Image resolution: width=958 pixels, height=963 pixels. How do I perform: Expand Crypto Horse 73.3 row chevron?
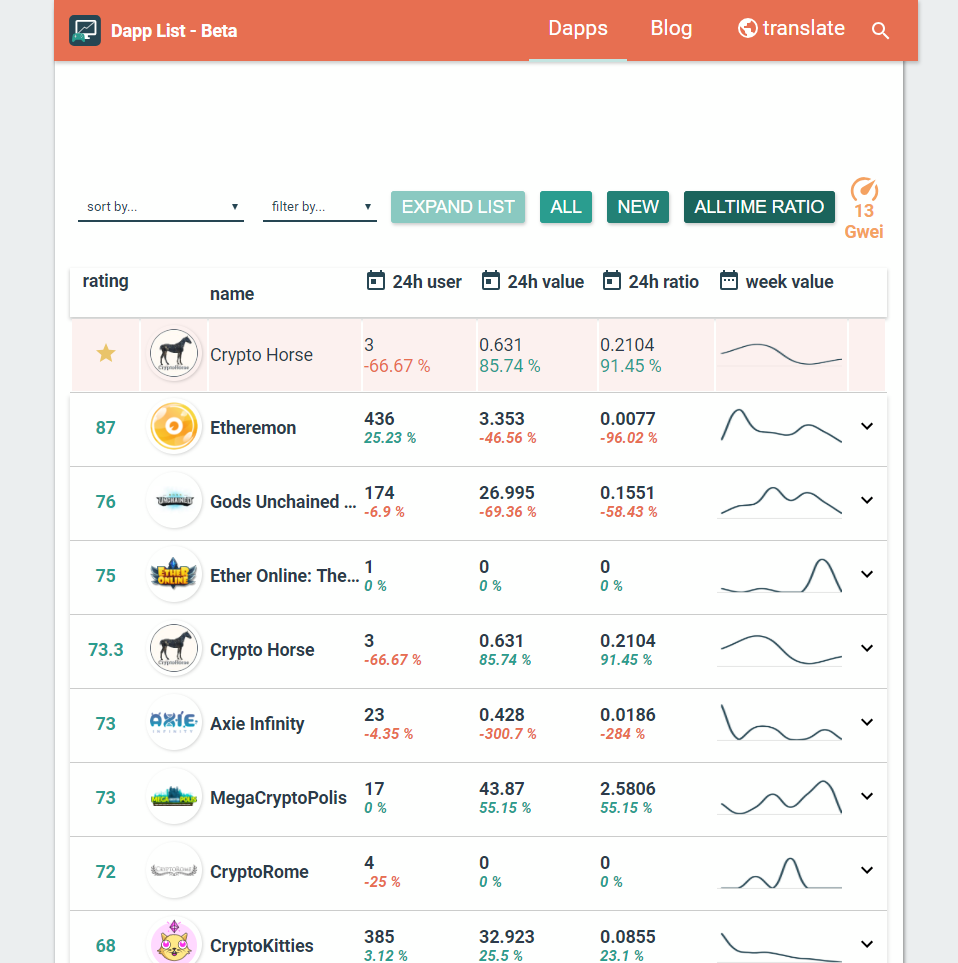[867, 649]
